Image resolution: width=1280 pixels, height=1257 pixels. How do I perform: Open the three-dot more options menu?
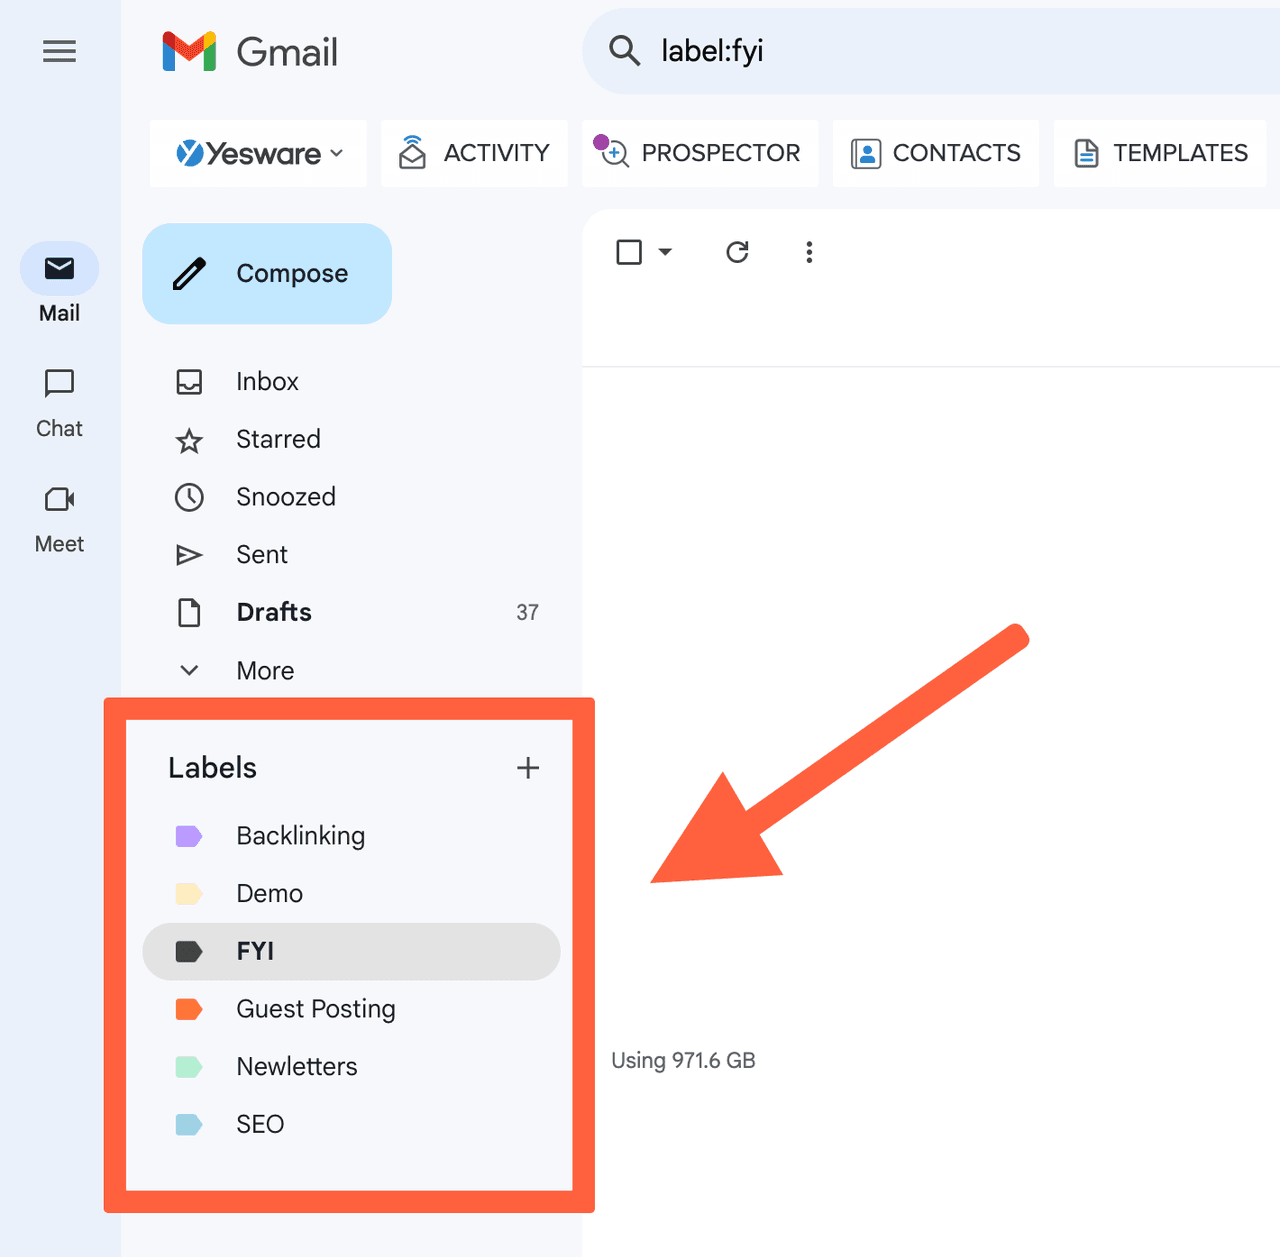tap(809, 252)
